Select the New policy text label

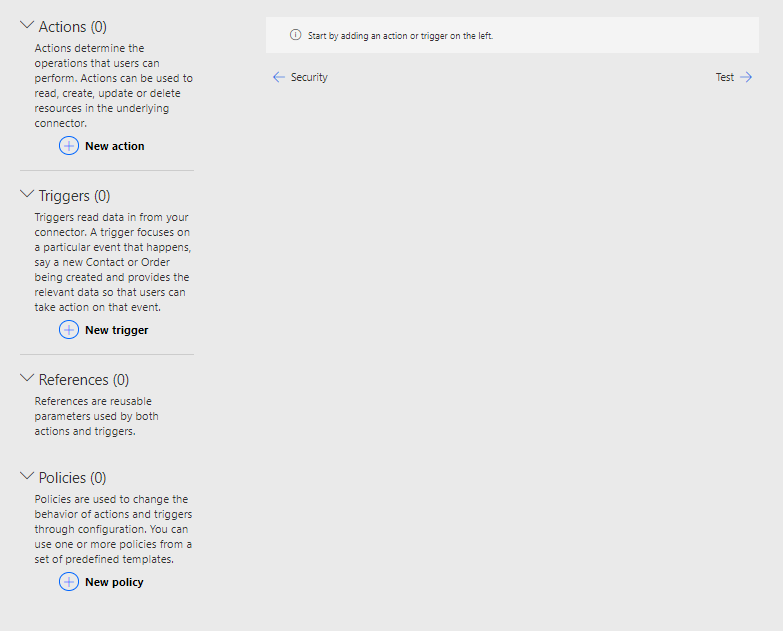(x=114, y=582)
